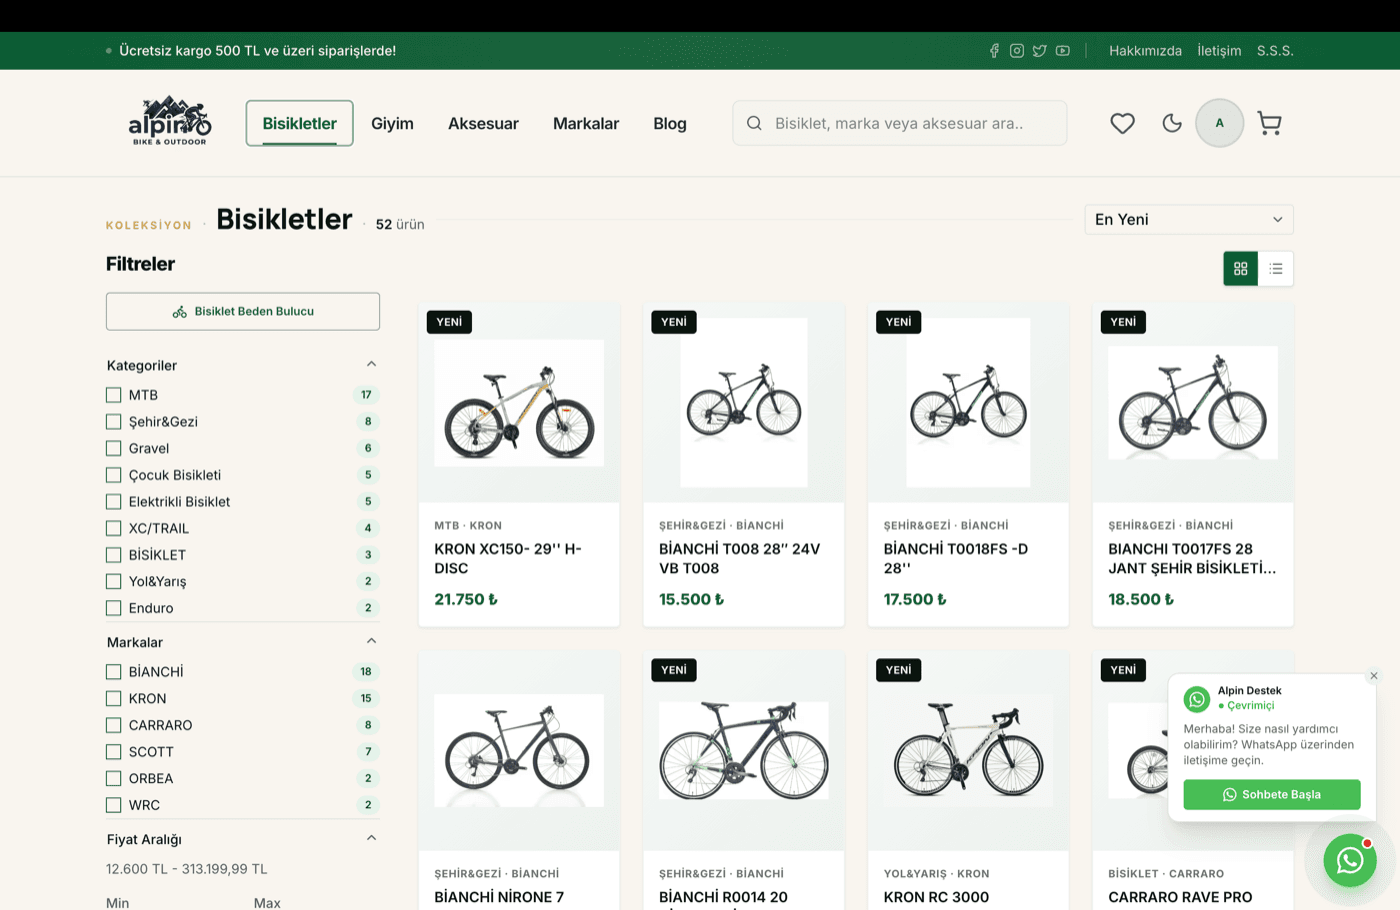Check the Çocuk Bisikleti category filter
The image size is (1400, 910).
pos(114,475)
